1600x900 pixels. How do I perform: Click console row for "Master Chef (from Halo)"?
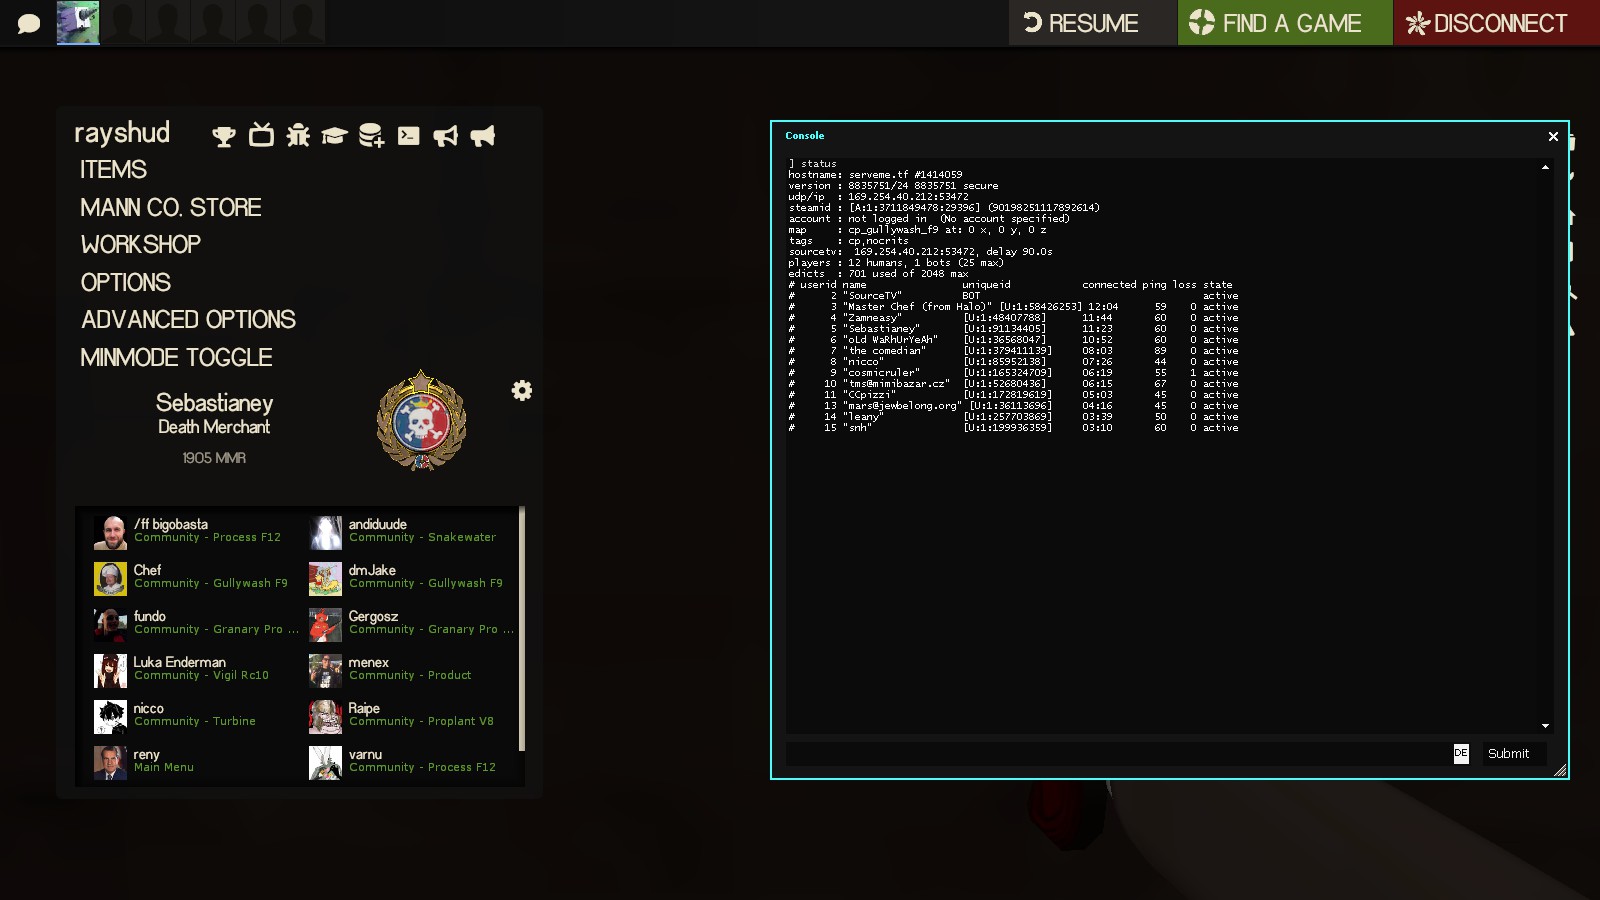[1013, 307]
